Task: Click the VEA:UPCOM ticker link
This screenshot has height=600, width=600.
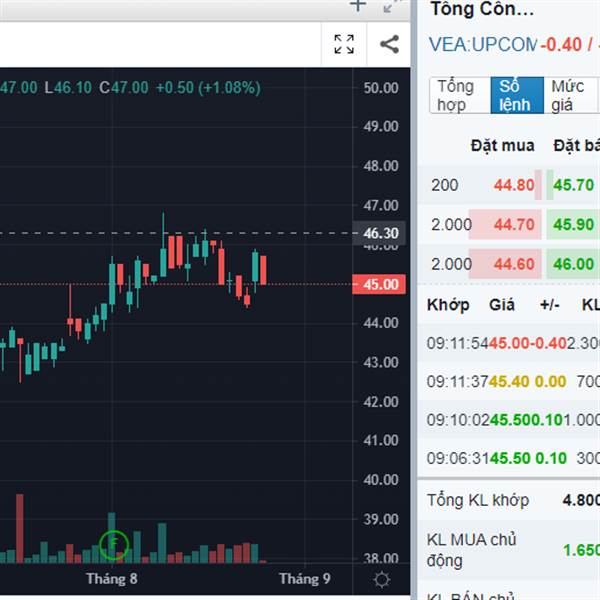Action: pyautogui.click(x=483, y=45)
